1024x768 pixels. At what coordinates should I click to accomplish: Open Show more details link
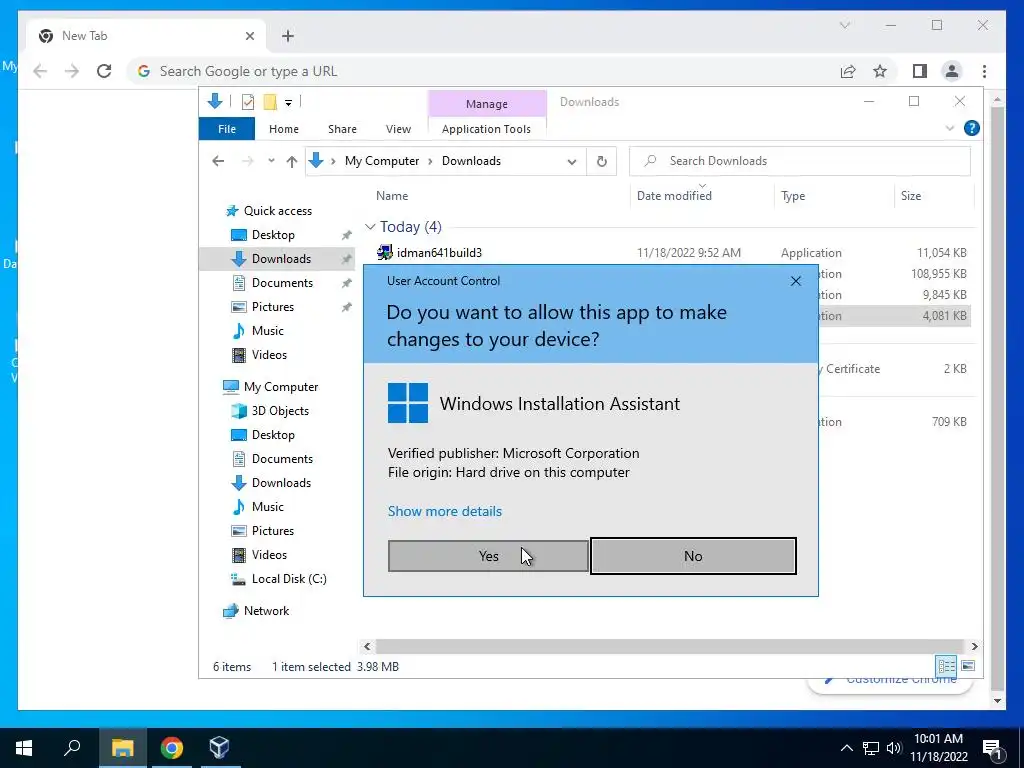[x=445, y=511]
